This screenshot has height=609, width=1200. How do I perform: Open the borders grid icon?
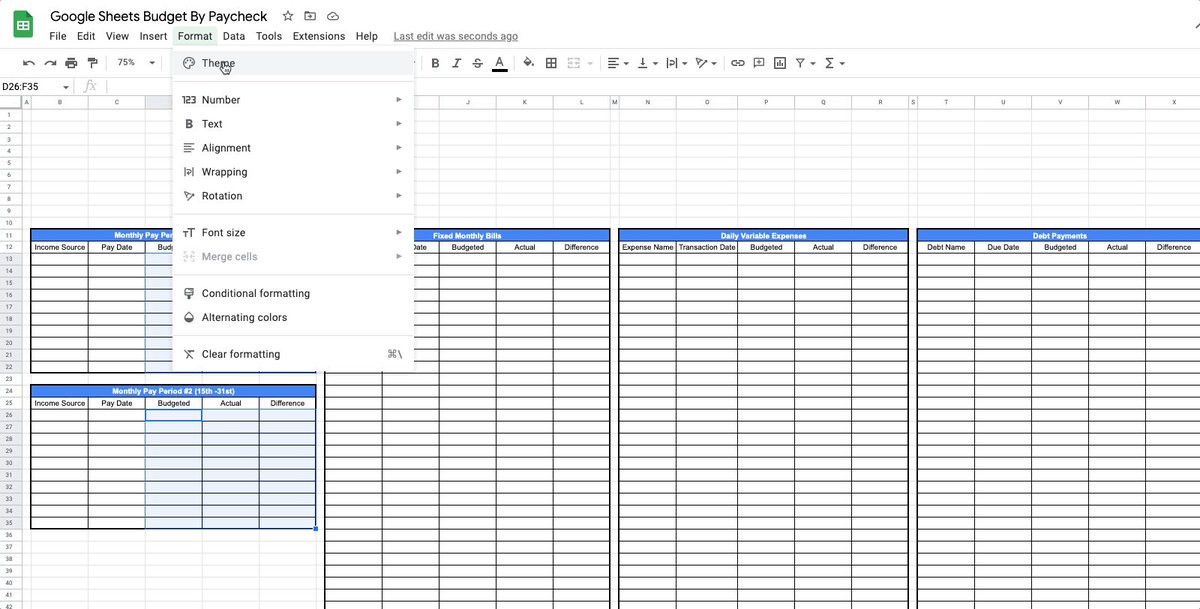[x=551, y=63]
